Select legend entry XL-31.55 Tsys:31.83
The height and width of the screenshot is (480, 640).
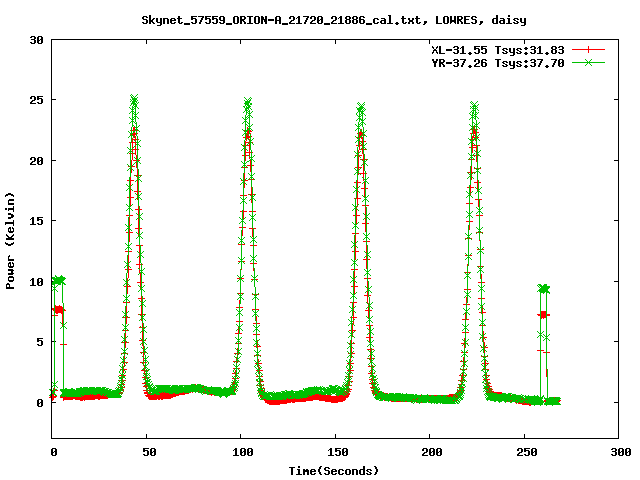(x=498, y=50)
